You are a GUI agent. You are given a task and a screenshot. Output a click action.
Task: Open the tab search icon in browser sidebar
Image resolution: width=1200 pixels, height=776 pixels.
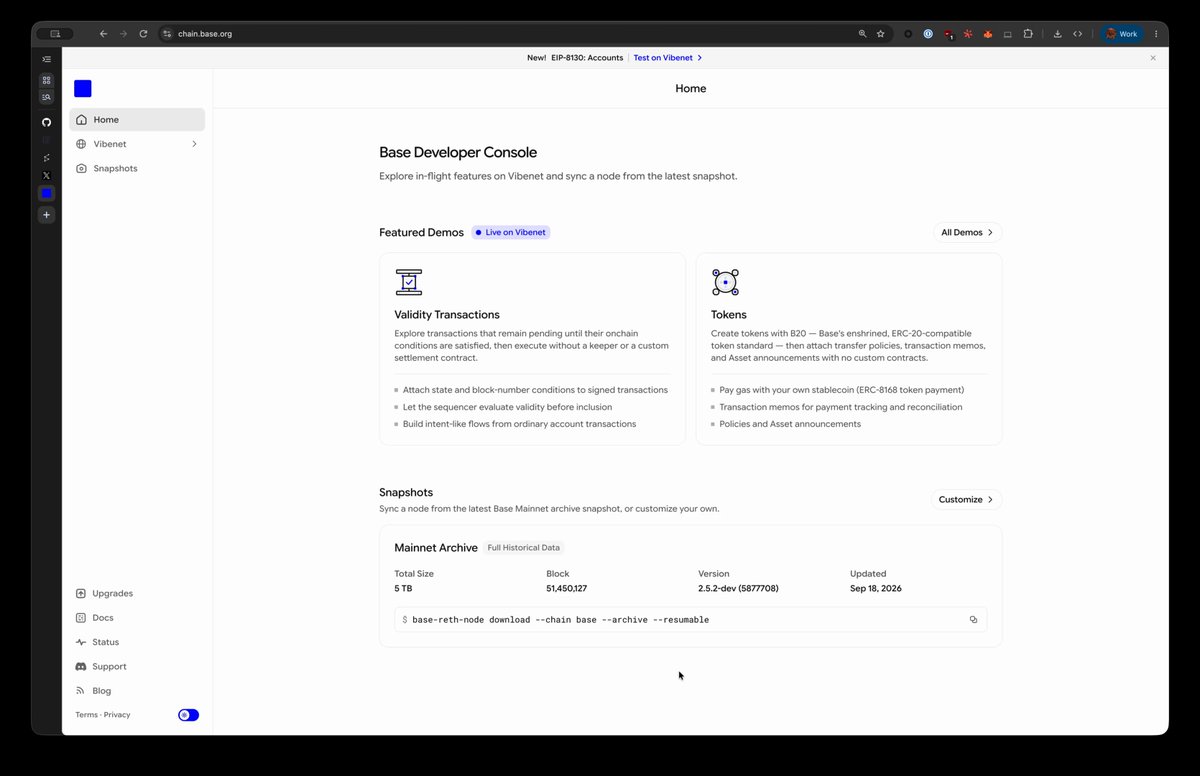(x=46, y=97)
